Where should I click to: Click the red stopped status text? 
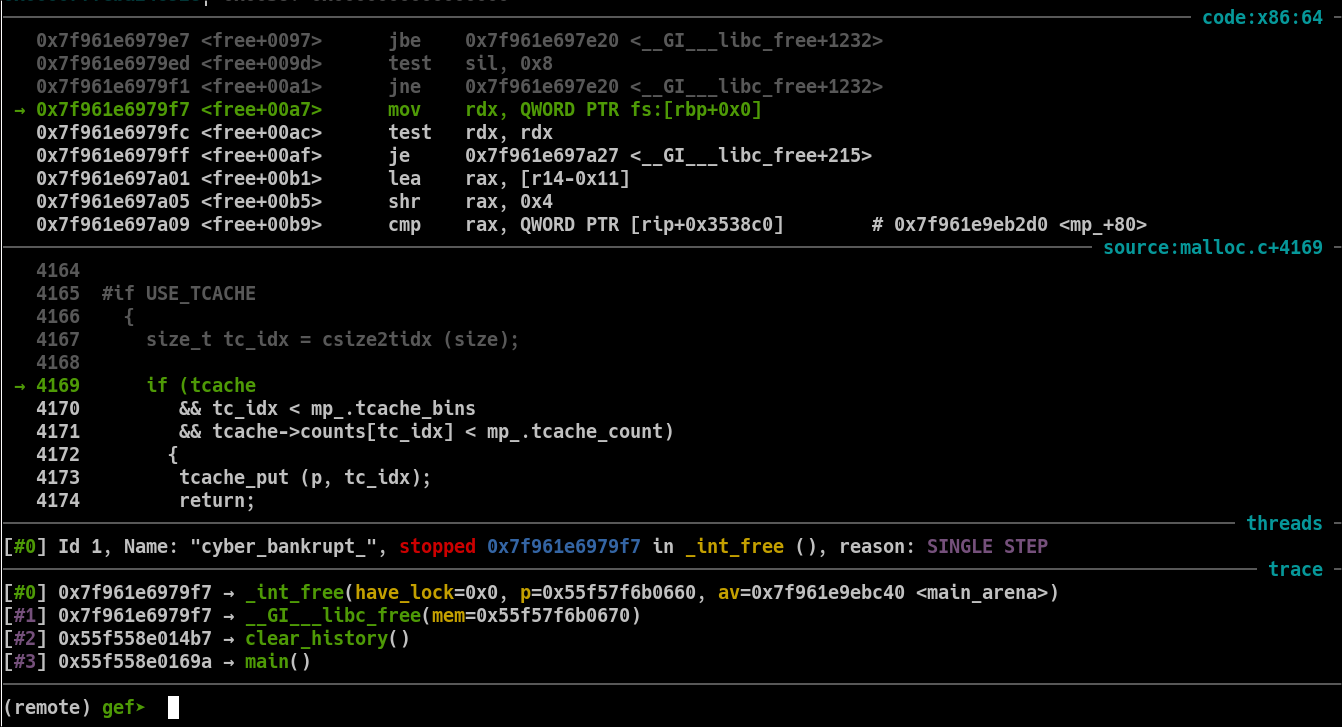pyautogui.click(x=437, y=547)
